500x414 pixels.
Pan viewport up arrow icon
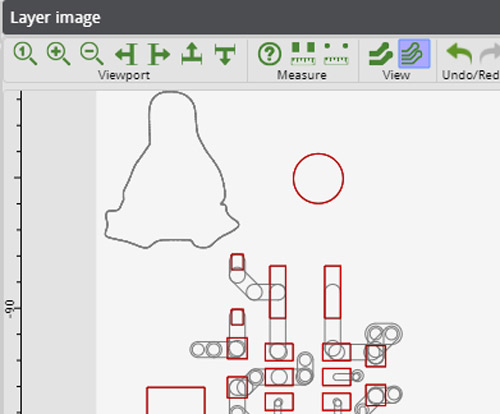coord(192,53)
